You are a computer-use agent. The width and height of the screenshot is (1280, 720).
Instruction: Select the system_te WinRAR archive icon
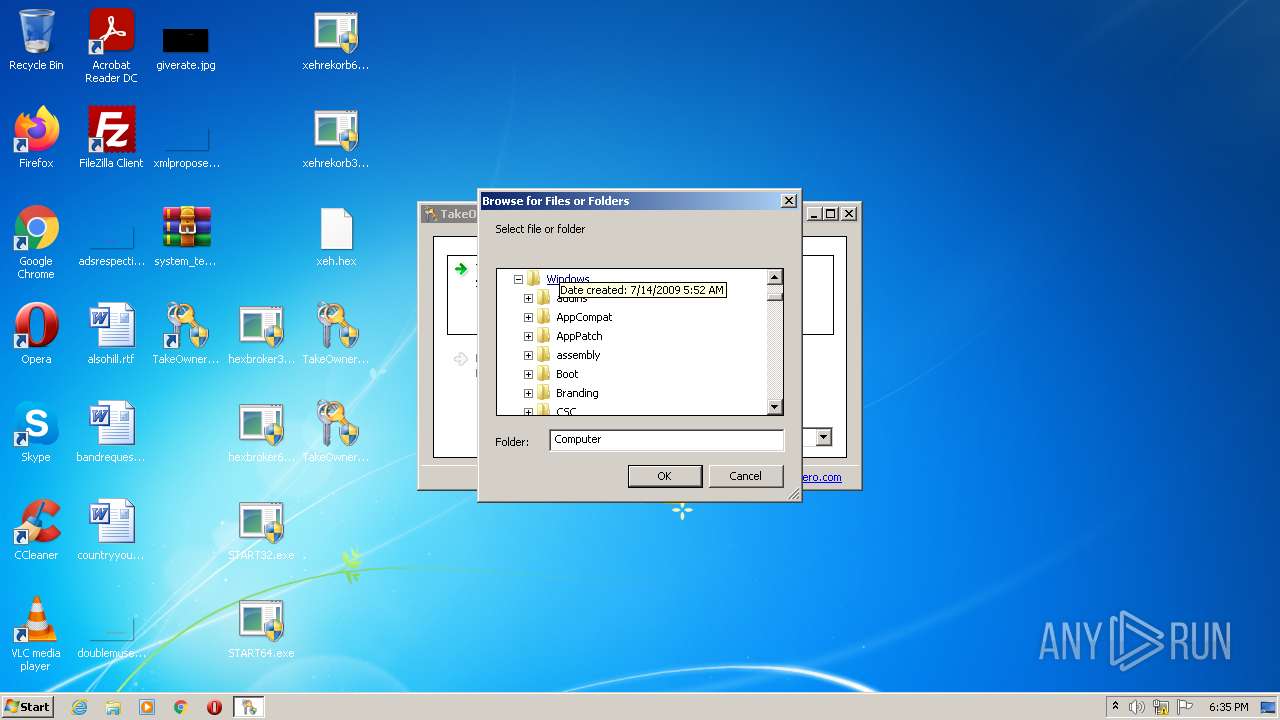tap(186, 237)
